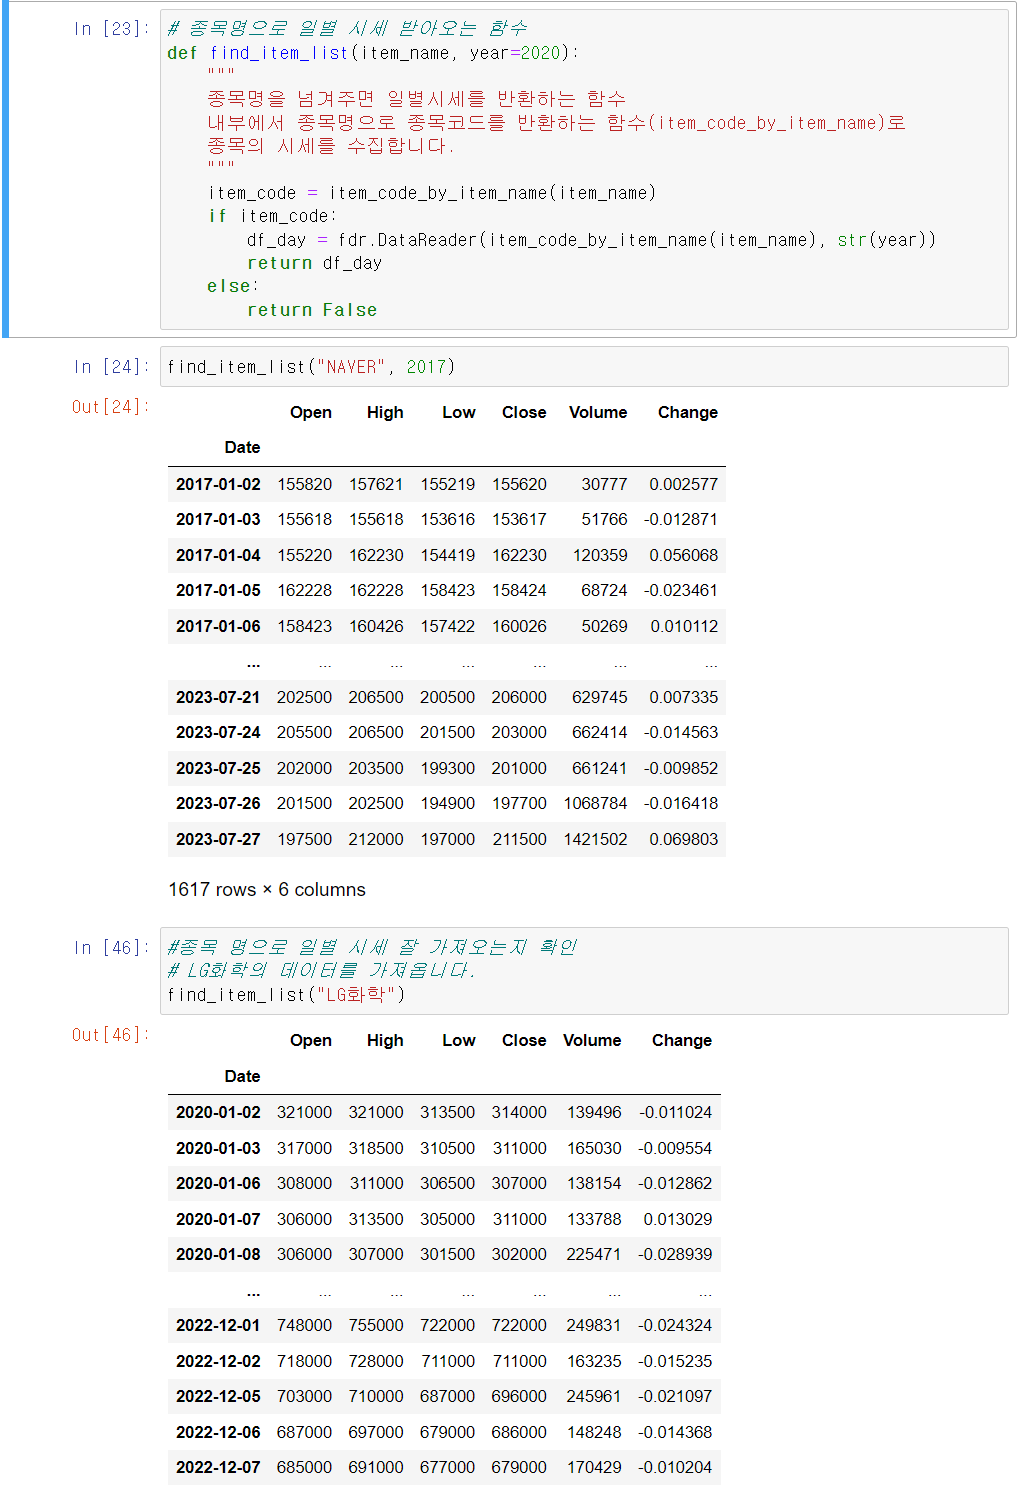
Task: Click the Date index label in Out[46] table
Action: point(242,1076)
